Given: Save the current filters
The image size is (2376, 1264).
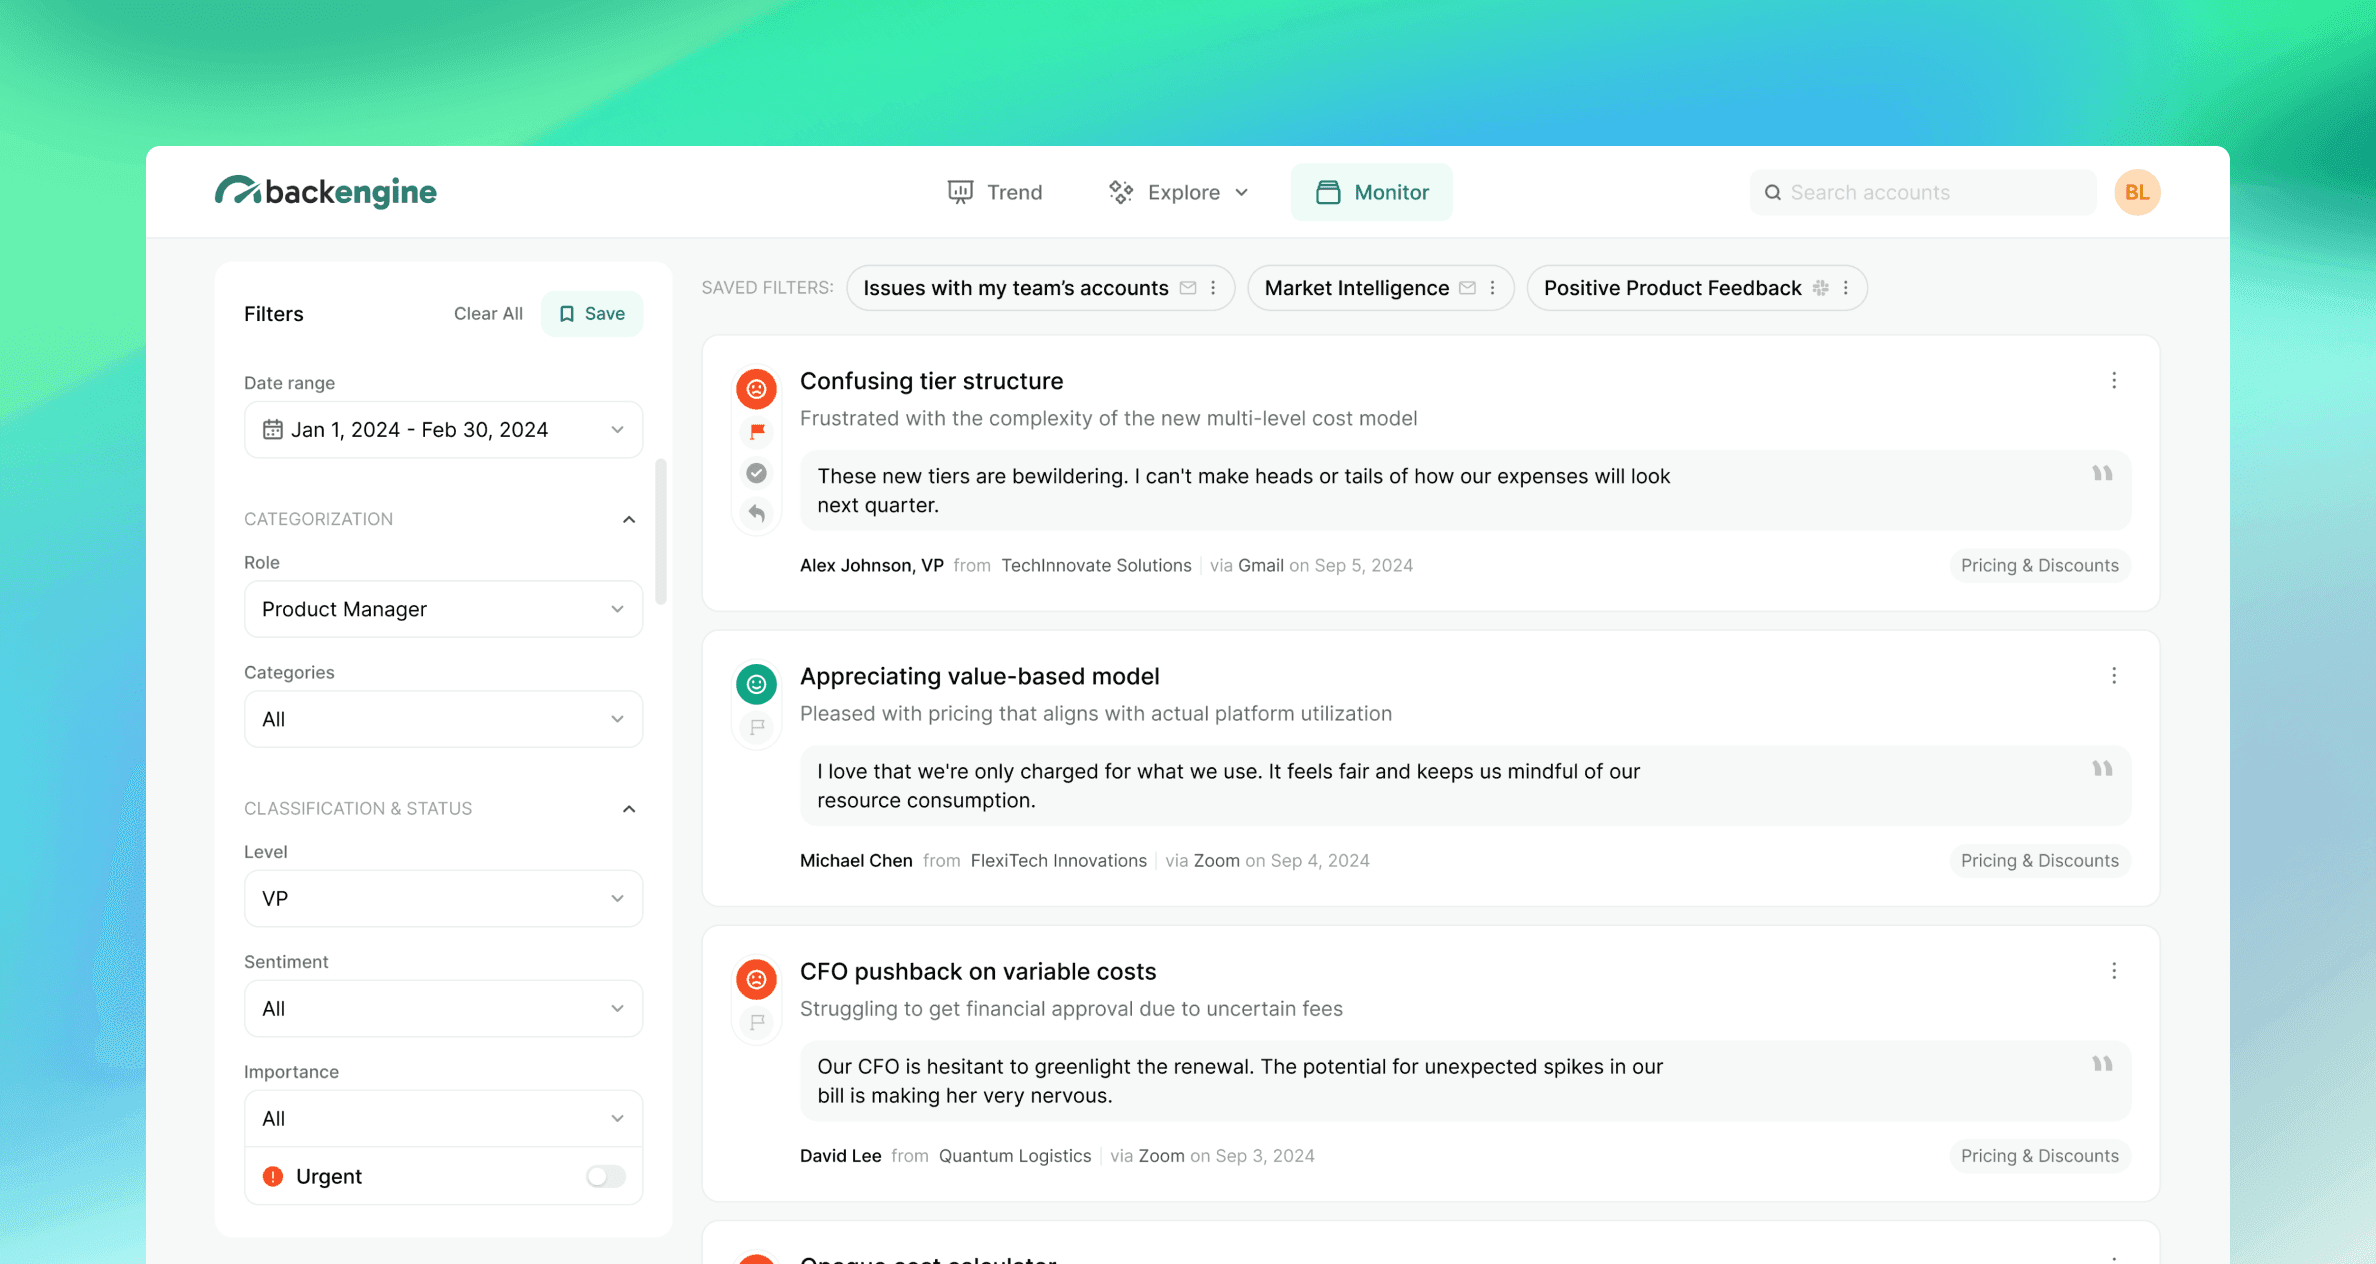Looking at the screenshot, I should pyautogui.click(x=592, y=314).
